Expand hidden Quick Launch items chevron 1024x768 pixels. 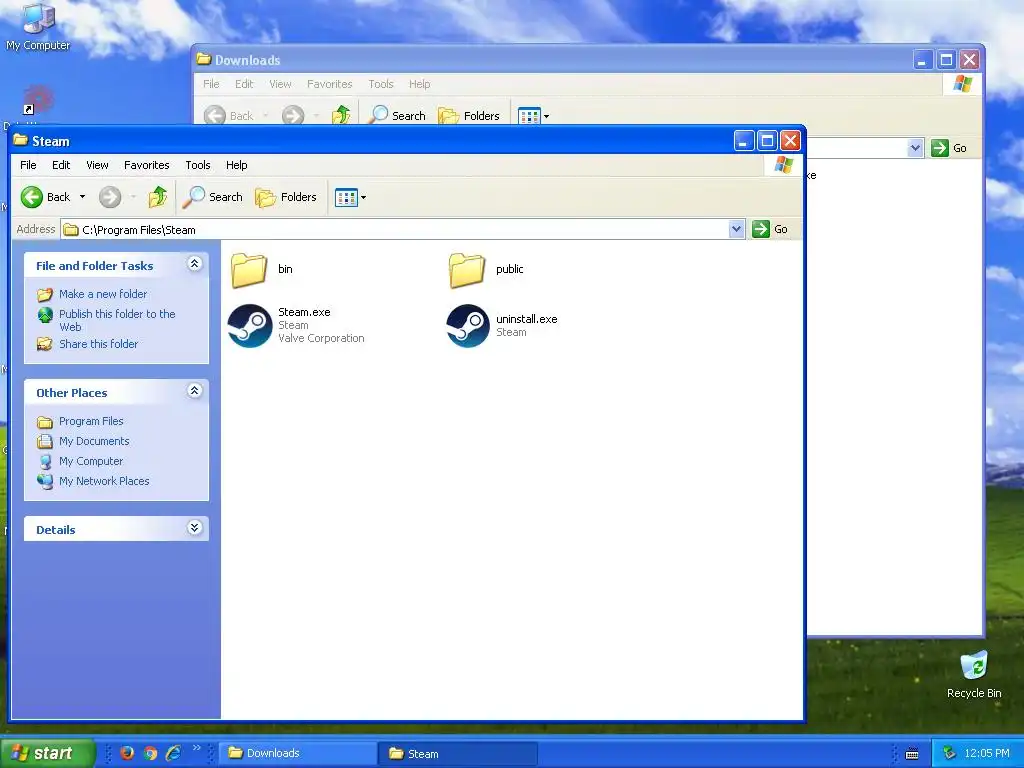click(197, 748)
